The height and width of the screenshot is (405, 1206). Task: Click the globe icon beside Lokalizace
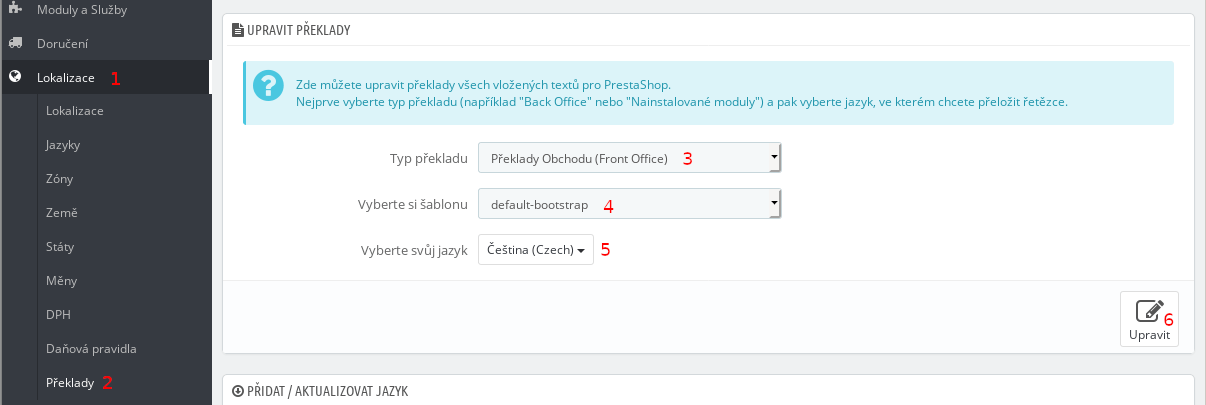coord(15,77)
